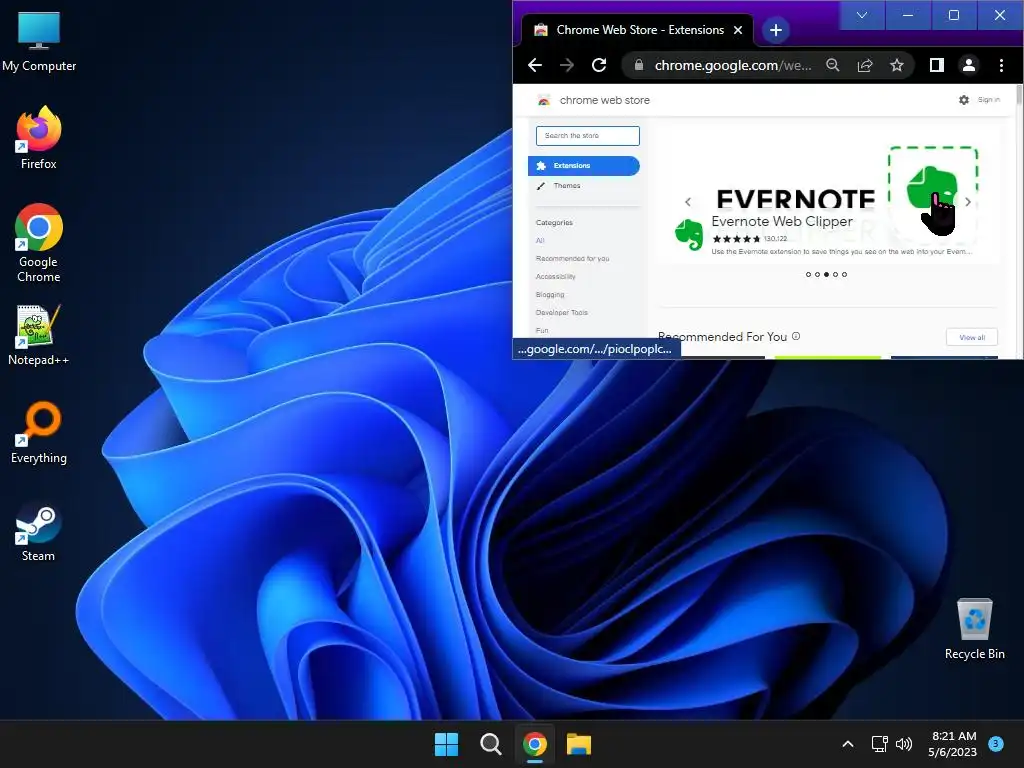
Task: Click the lock icon in address bar
Action: [x=639, y=65]
